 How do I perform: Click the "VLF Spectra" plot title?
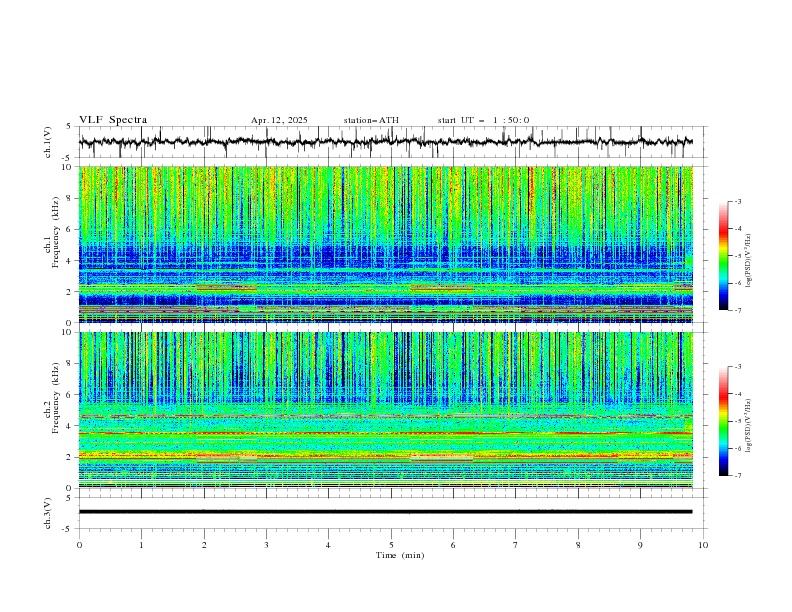click(113, 120)
